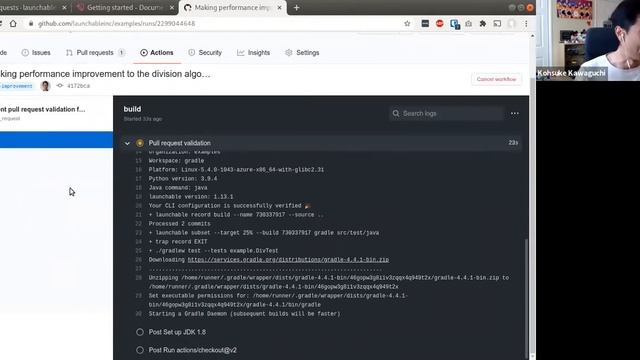
Task: Click log line 'Processed 2 commits'
Action: 180,224
